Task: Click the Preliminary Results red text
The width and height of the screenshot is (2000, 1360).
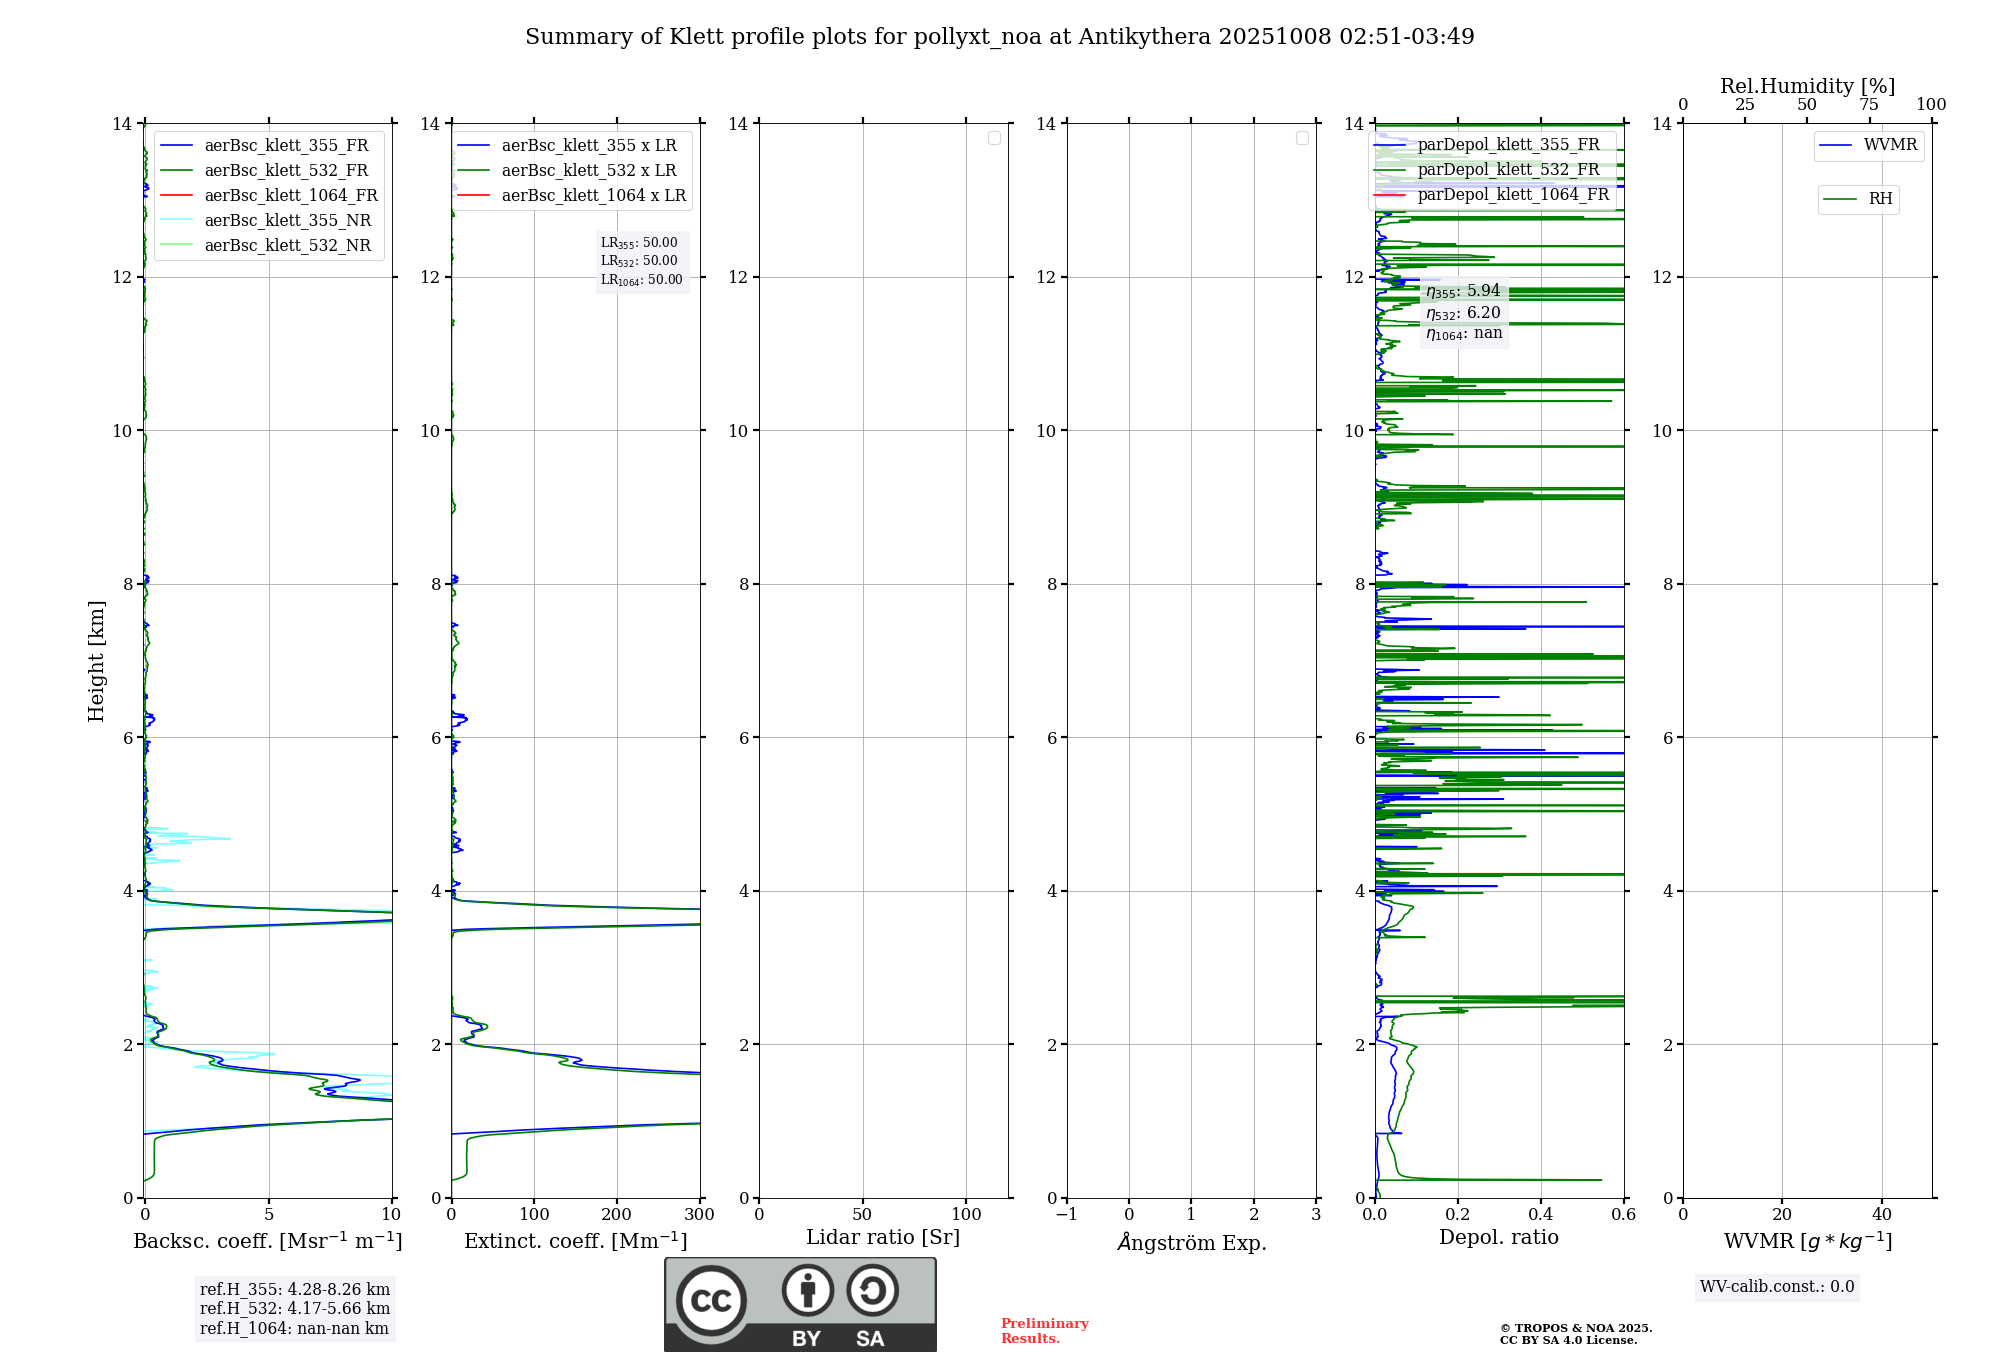Action: point(1044,1330)
